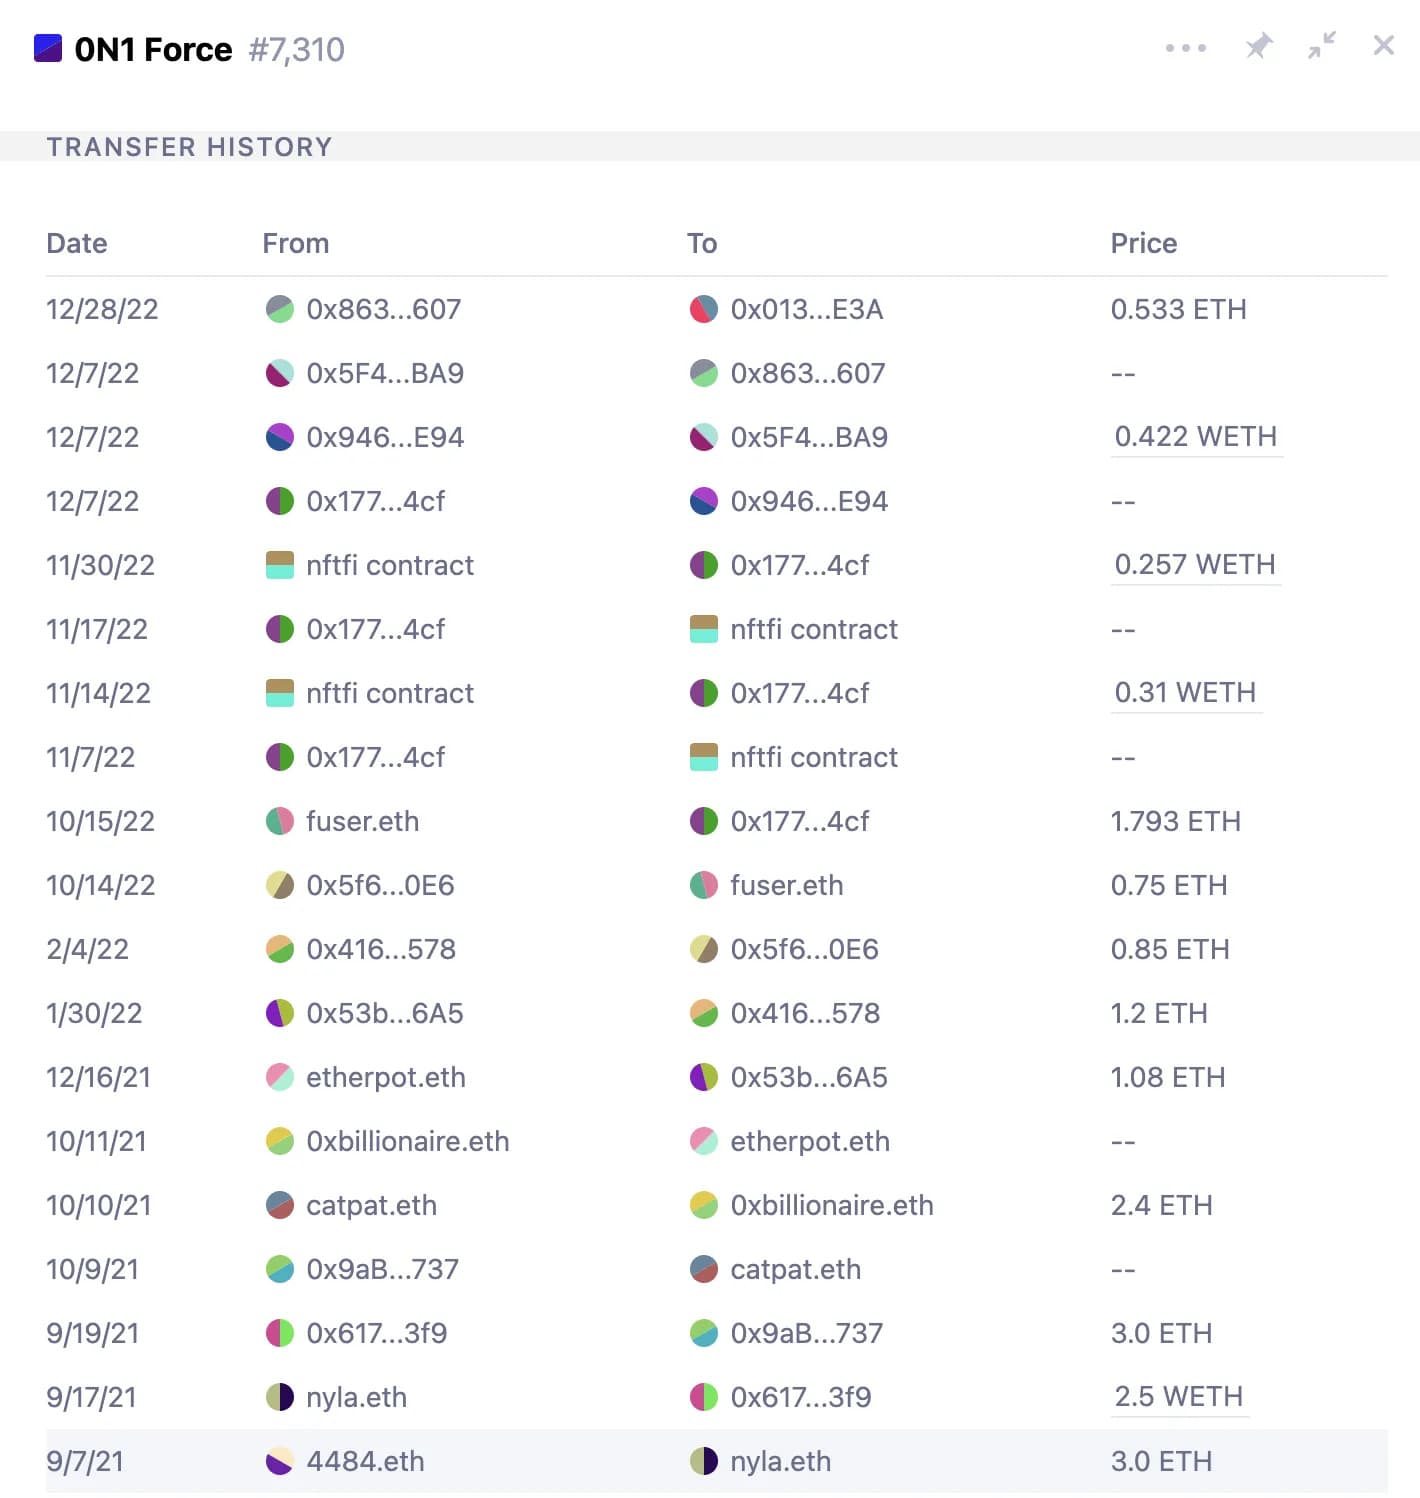This screenshot has width=1420, height=1498.
Task: Open the 0.422 WETH price link
Action: point(1196,437)
